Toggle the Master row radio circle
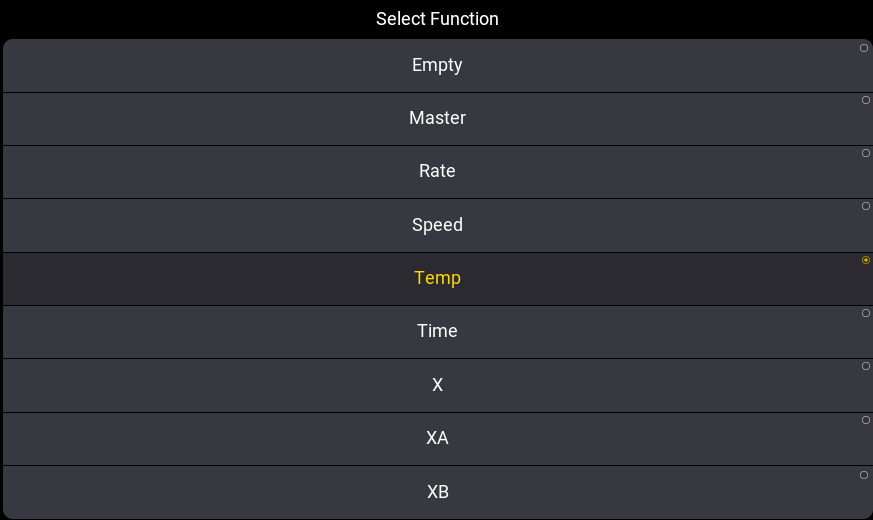 tap(864, 100)
